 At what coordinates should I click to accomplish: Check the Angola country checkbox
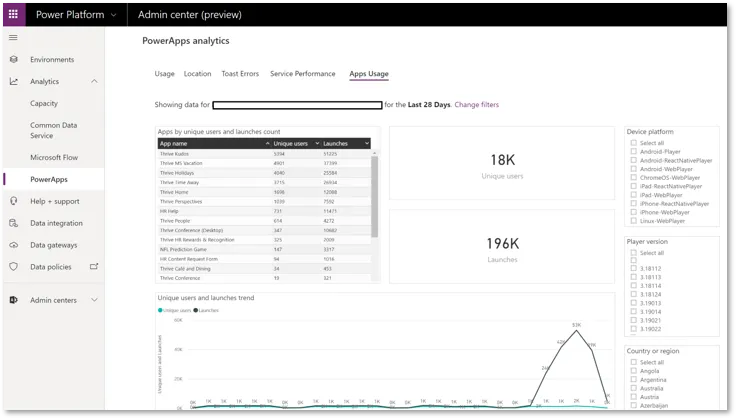[634, 371]
